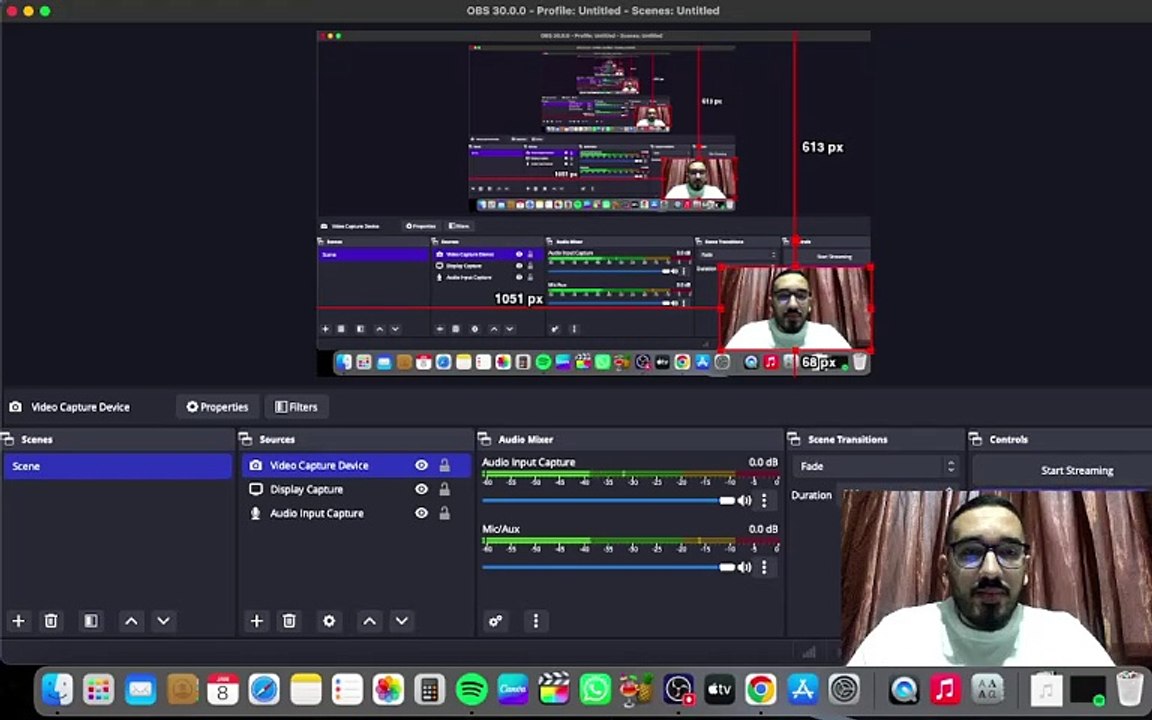This screenshot has height=720, width=1152.
Task: Mute the Audio Input Capture speaker icon
Action: click(744, 500)
